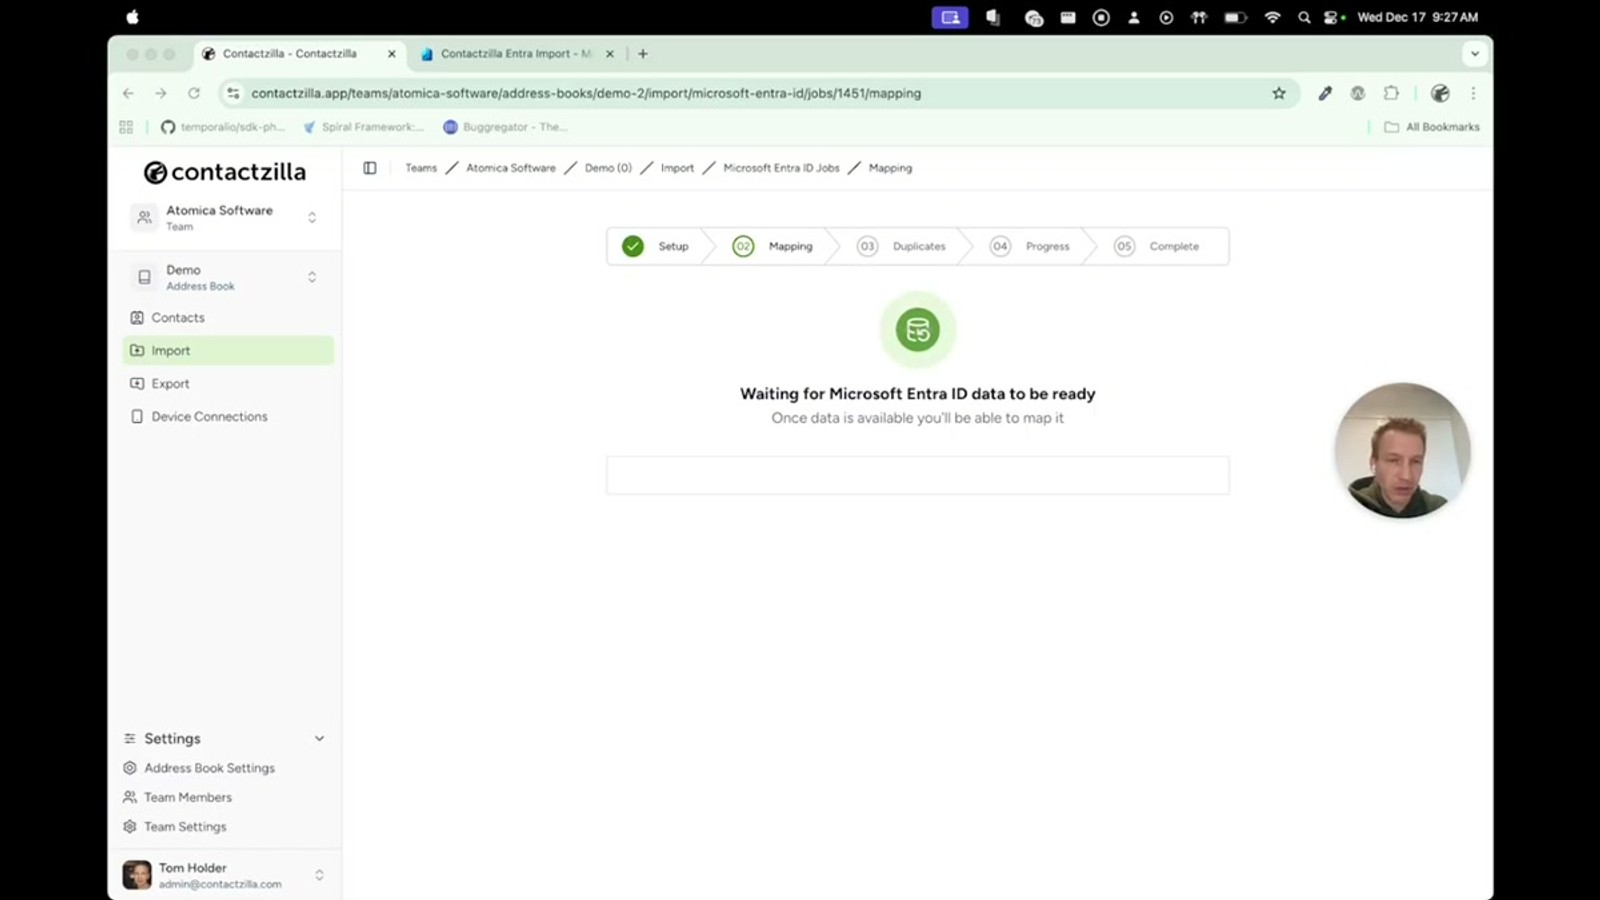The image size is (1600, 900).
Task: Click the Contacts sidebar icon
Action: click(137, 317)
